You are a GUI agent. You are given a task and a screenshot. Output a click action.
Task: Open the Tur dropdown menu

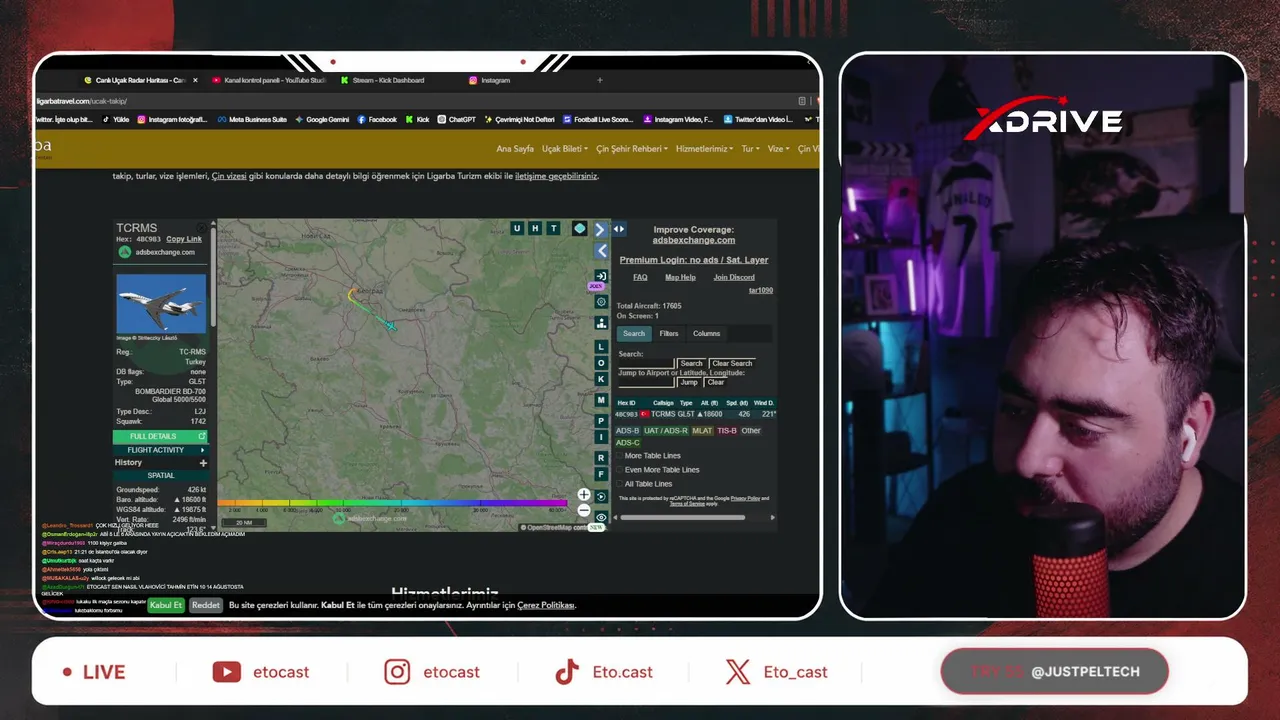click(x=750, y=149)
